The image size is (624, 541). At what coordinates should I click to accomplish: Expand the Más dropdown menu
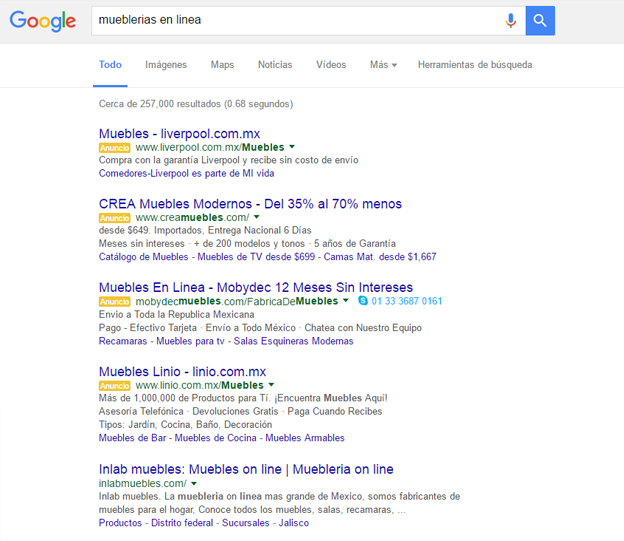coord(383,64)
